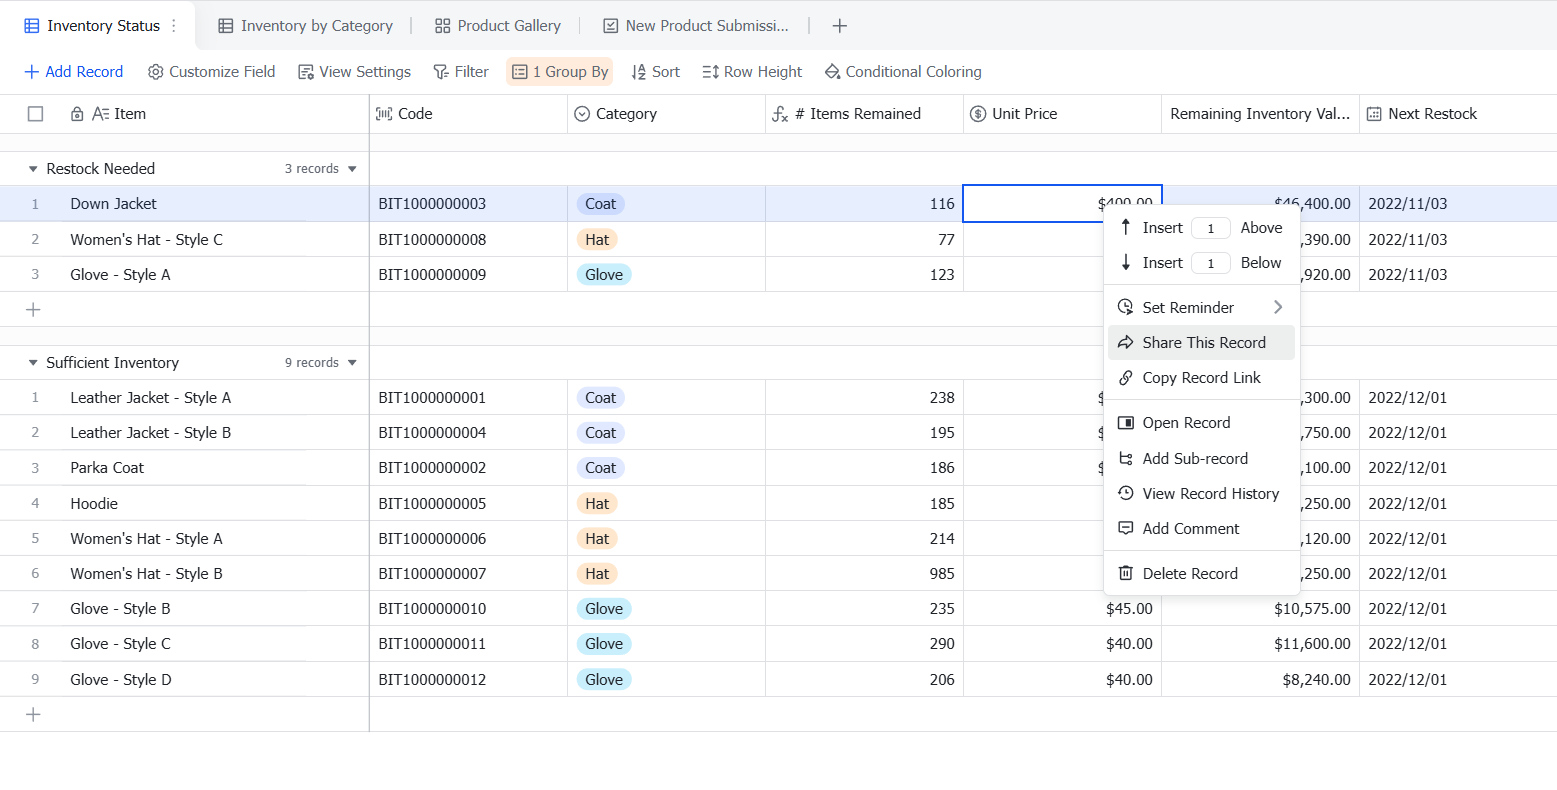1557x790 pixels.
Task: Open the Row Height options
Action: click(752, 72)
